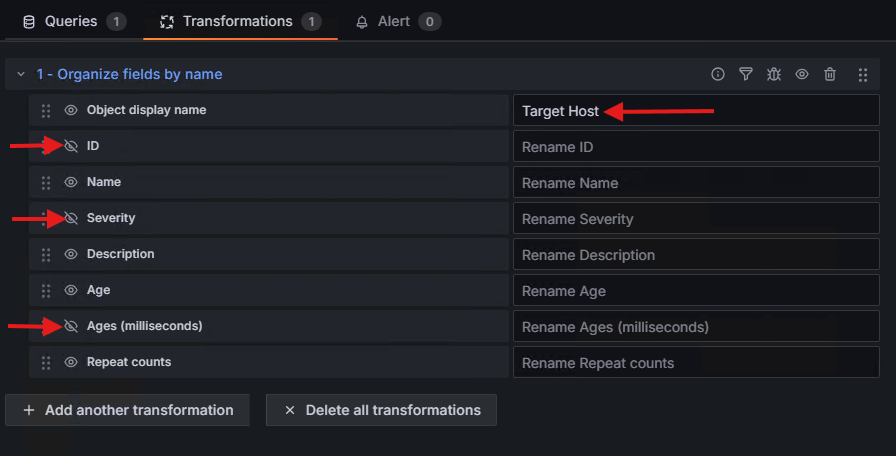This screenshot has width=896, height=456.
Task: Click the filter icon on transformation row
Action: click(746, 74)
